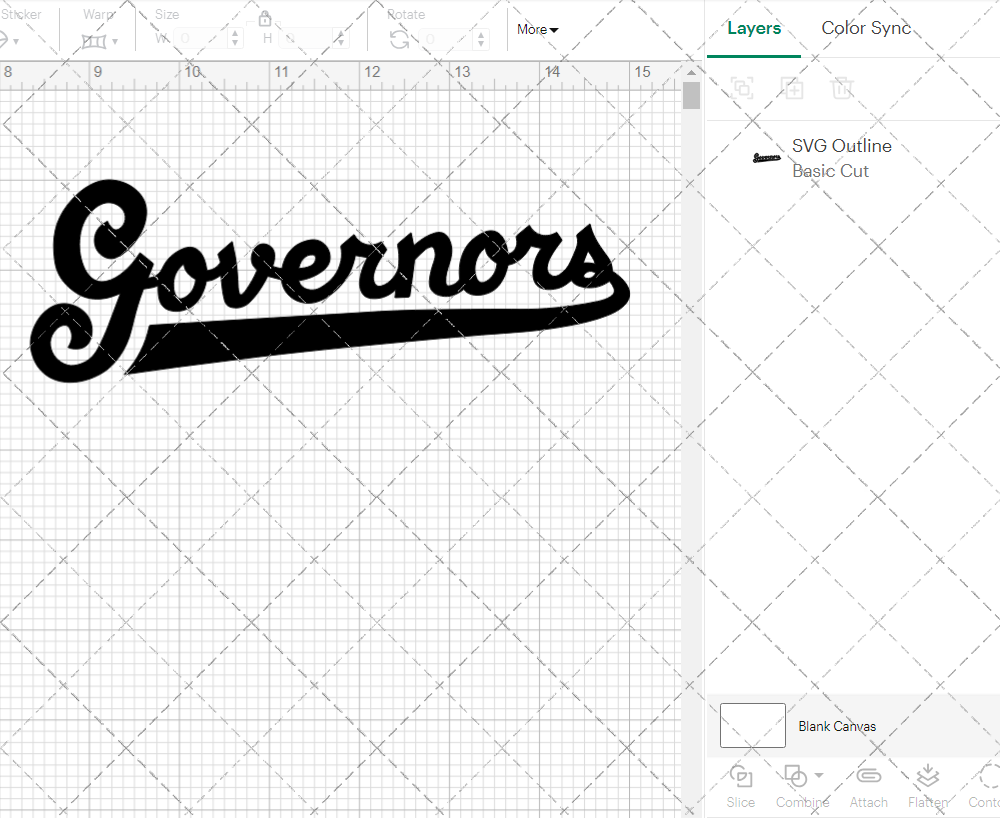Click the canvas vertical scrollbar
Screen dimensions: 1000x818
pyautogui.click(x=690, y=95)
